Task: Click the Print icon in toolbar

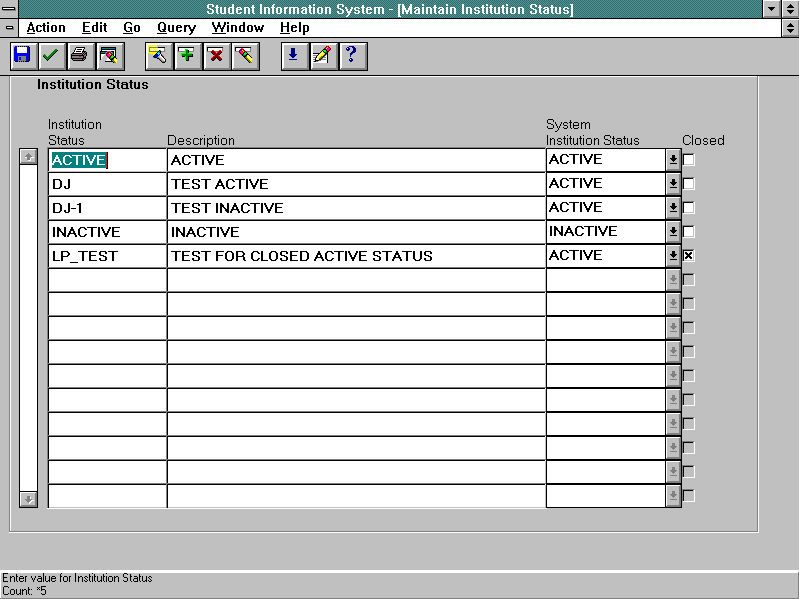Action: 79,56
